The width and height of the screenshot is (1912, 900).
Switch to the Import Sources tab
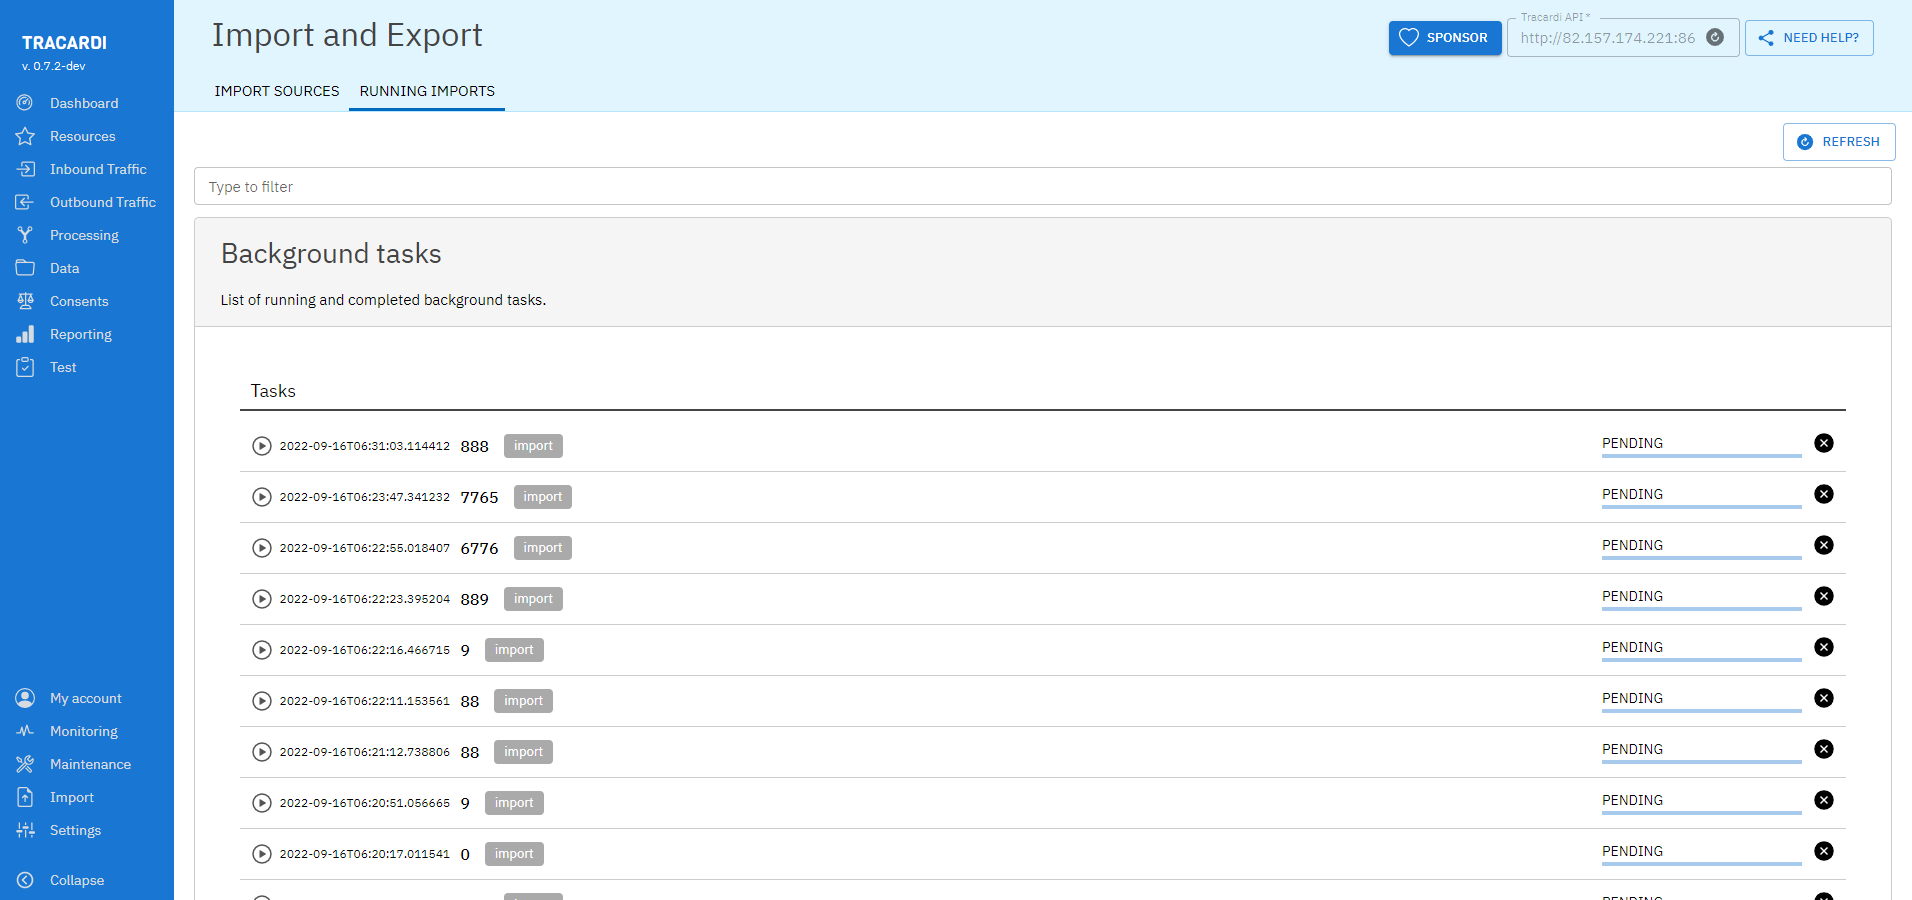(x=277, y=91)
